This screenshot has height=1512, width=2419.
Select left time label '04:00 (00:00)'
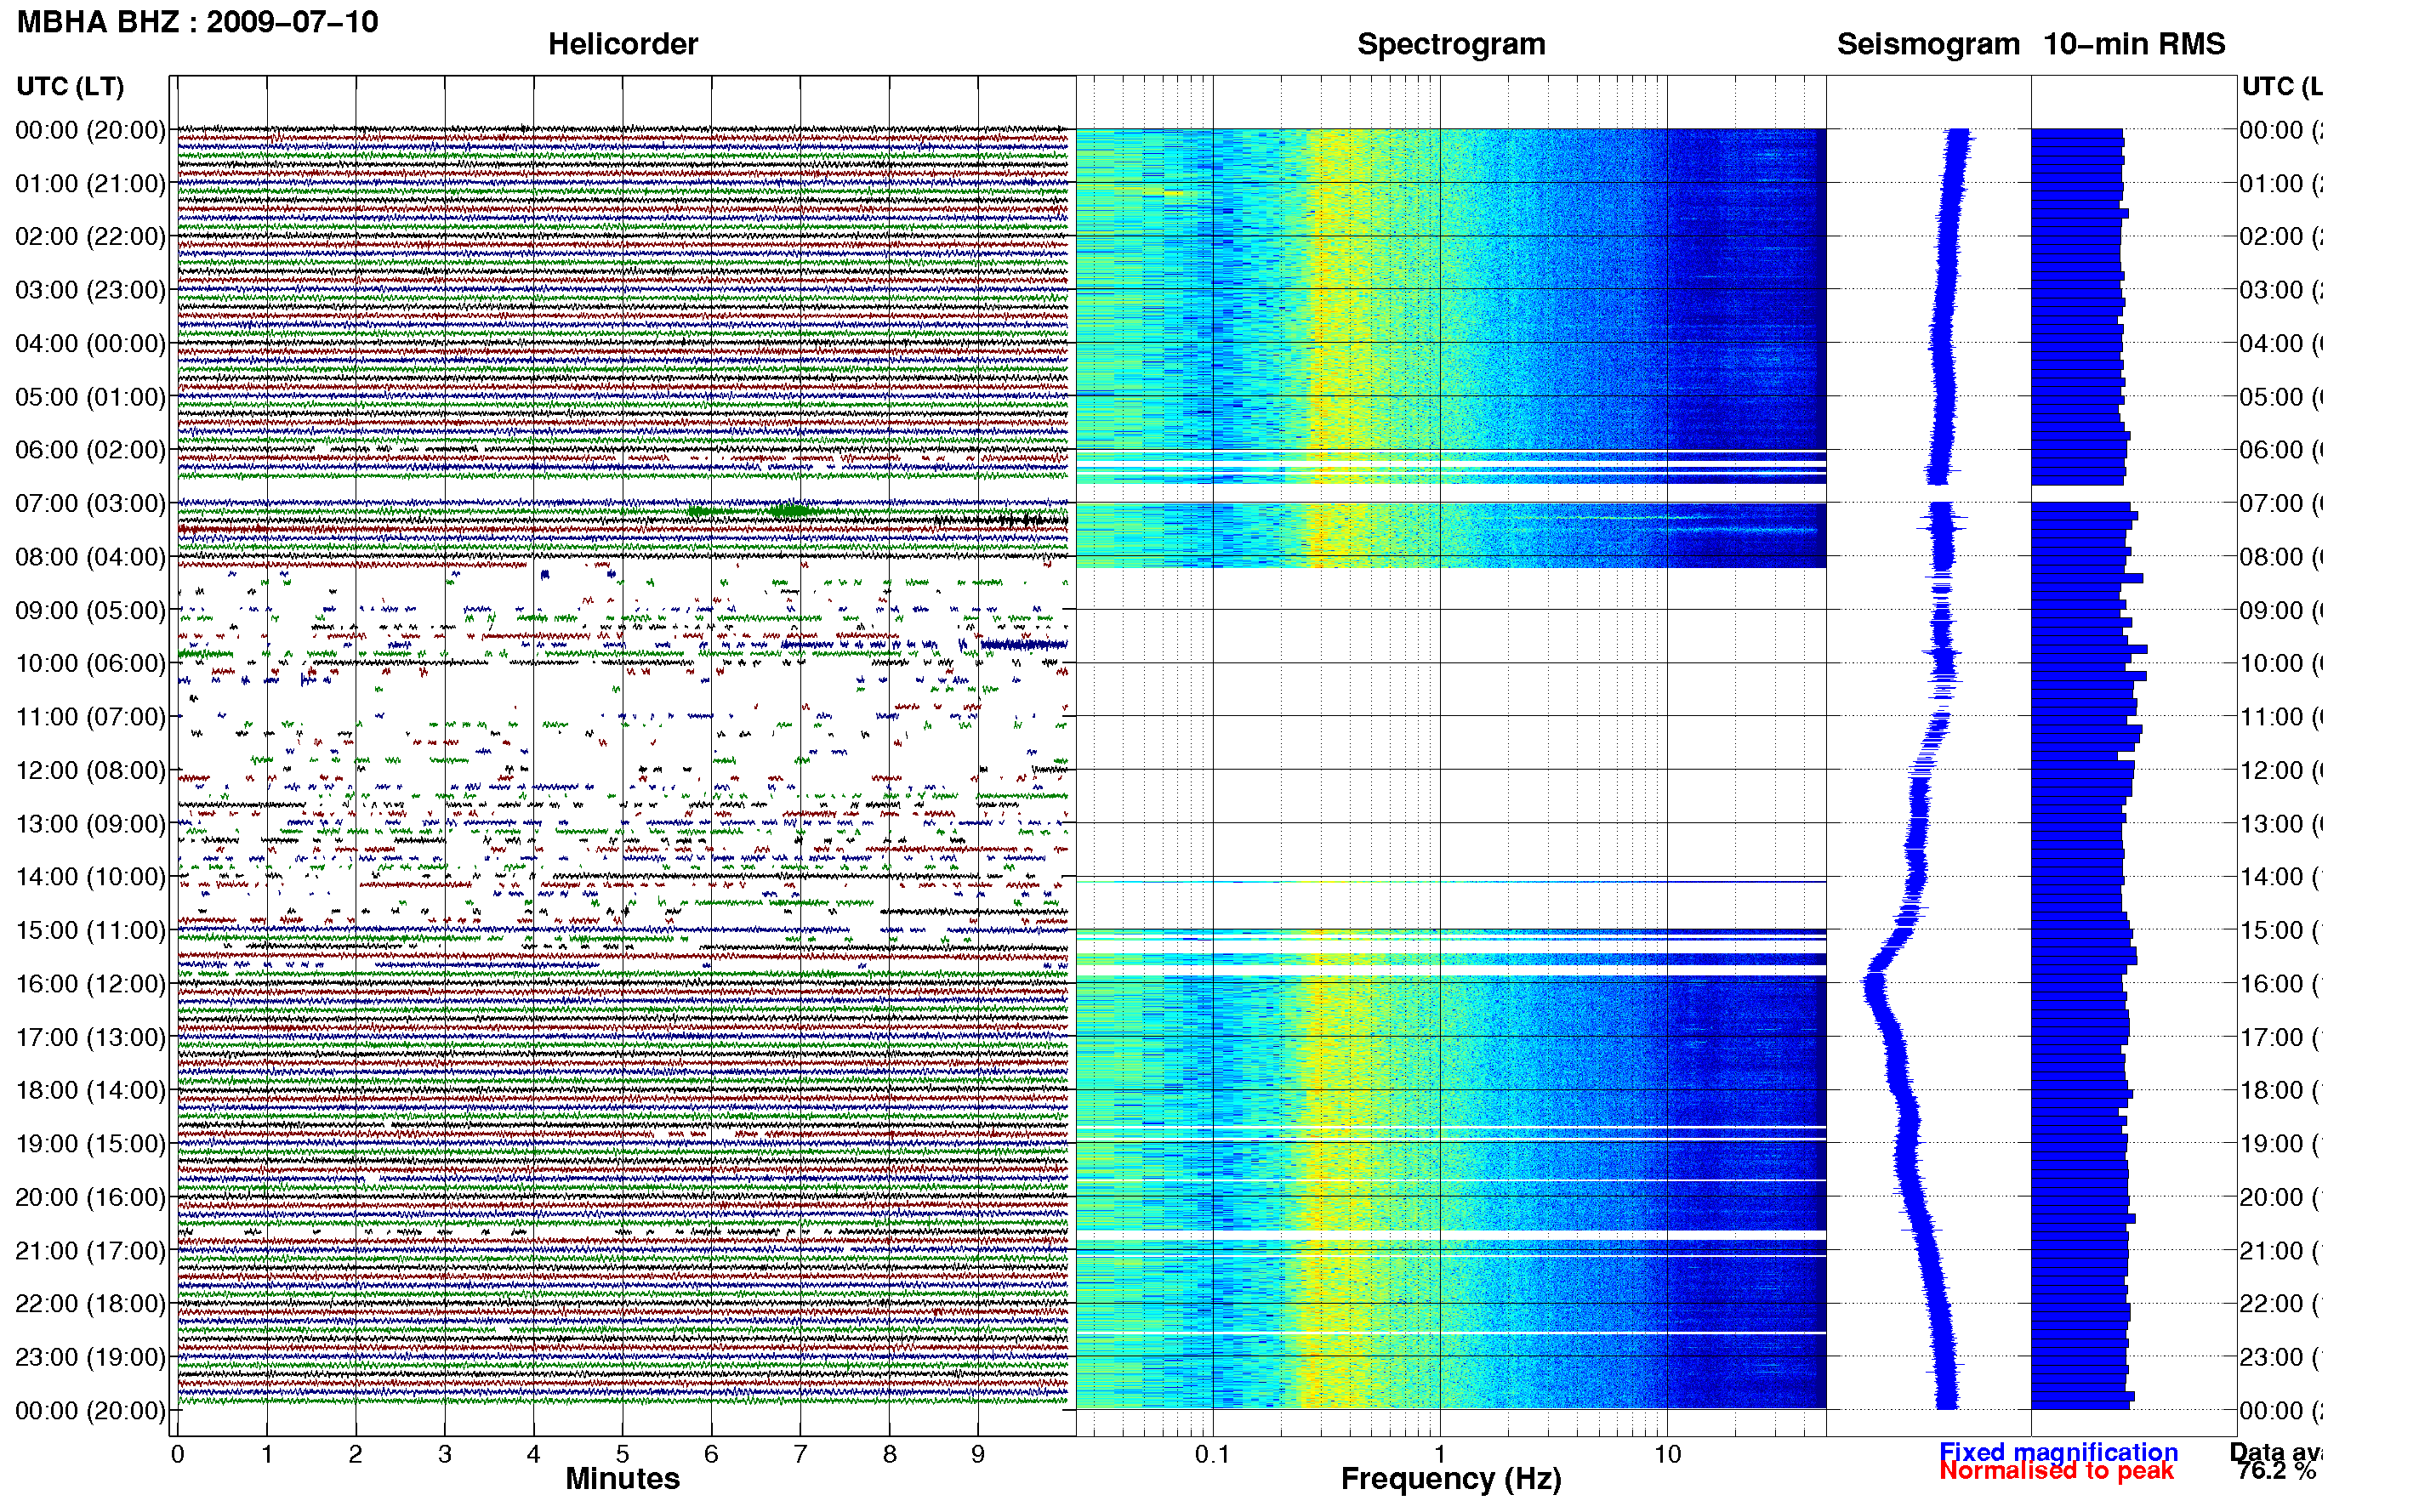[x=90, y=344]
